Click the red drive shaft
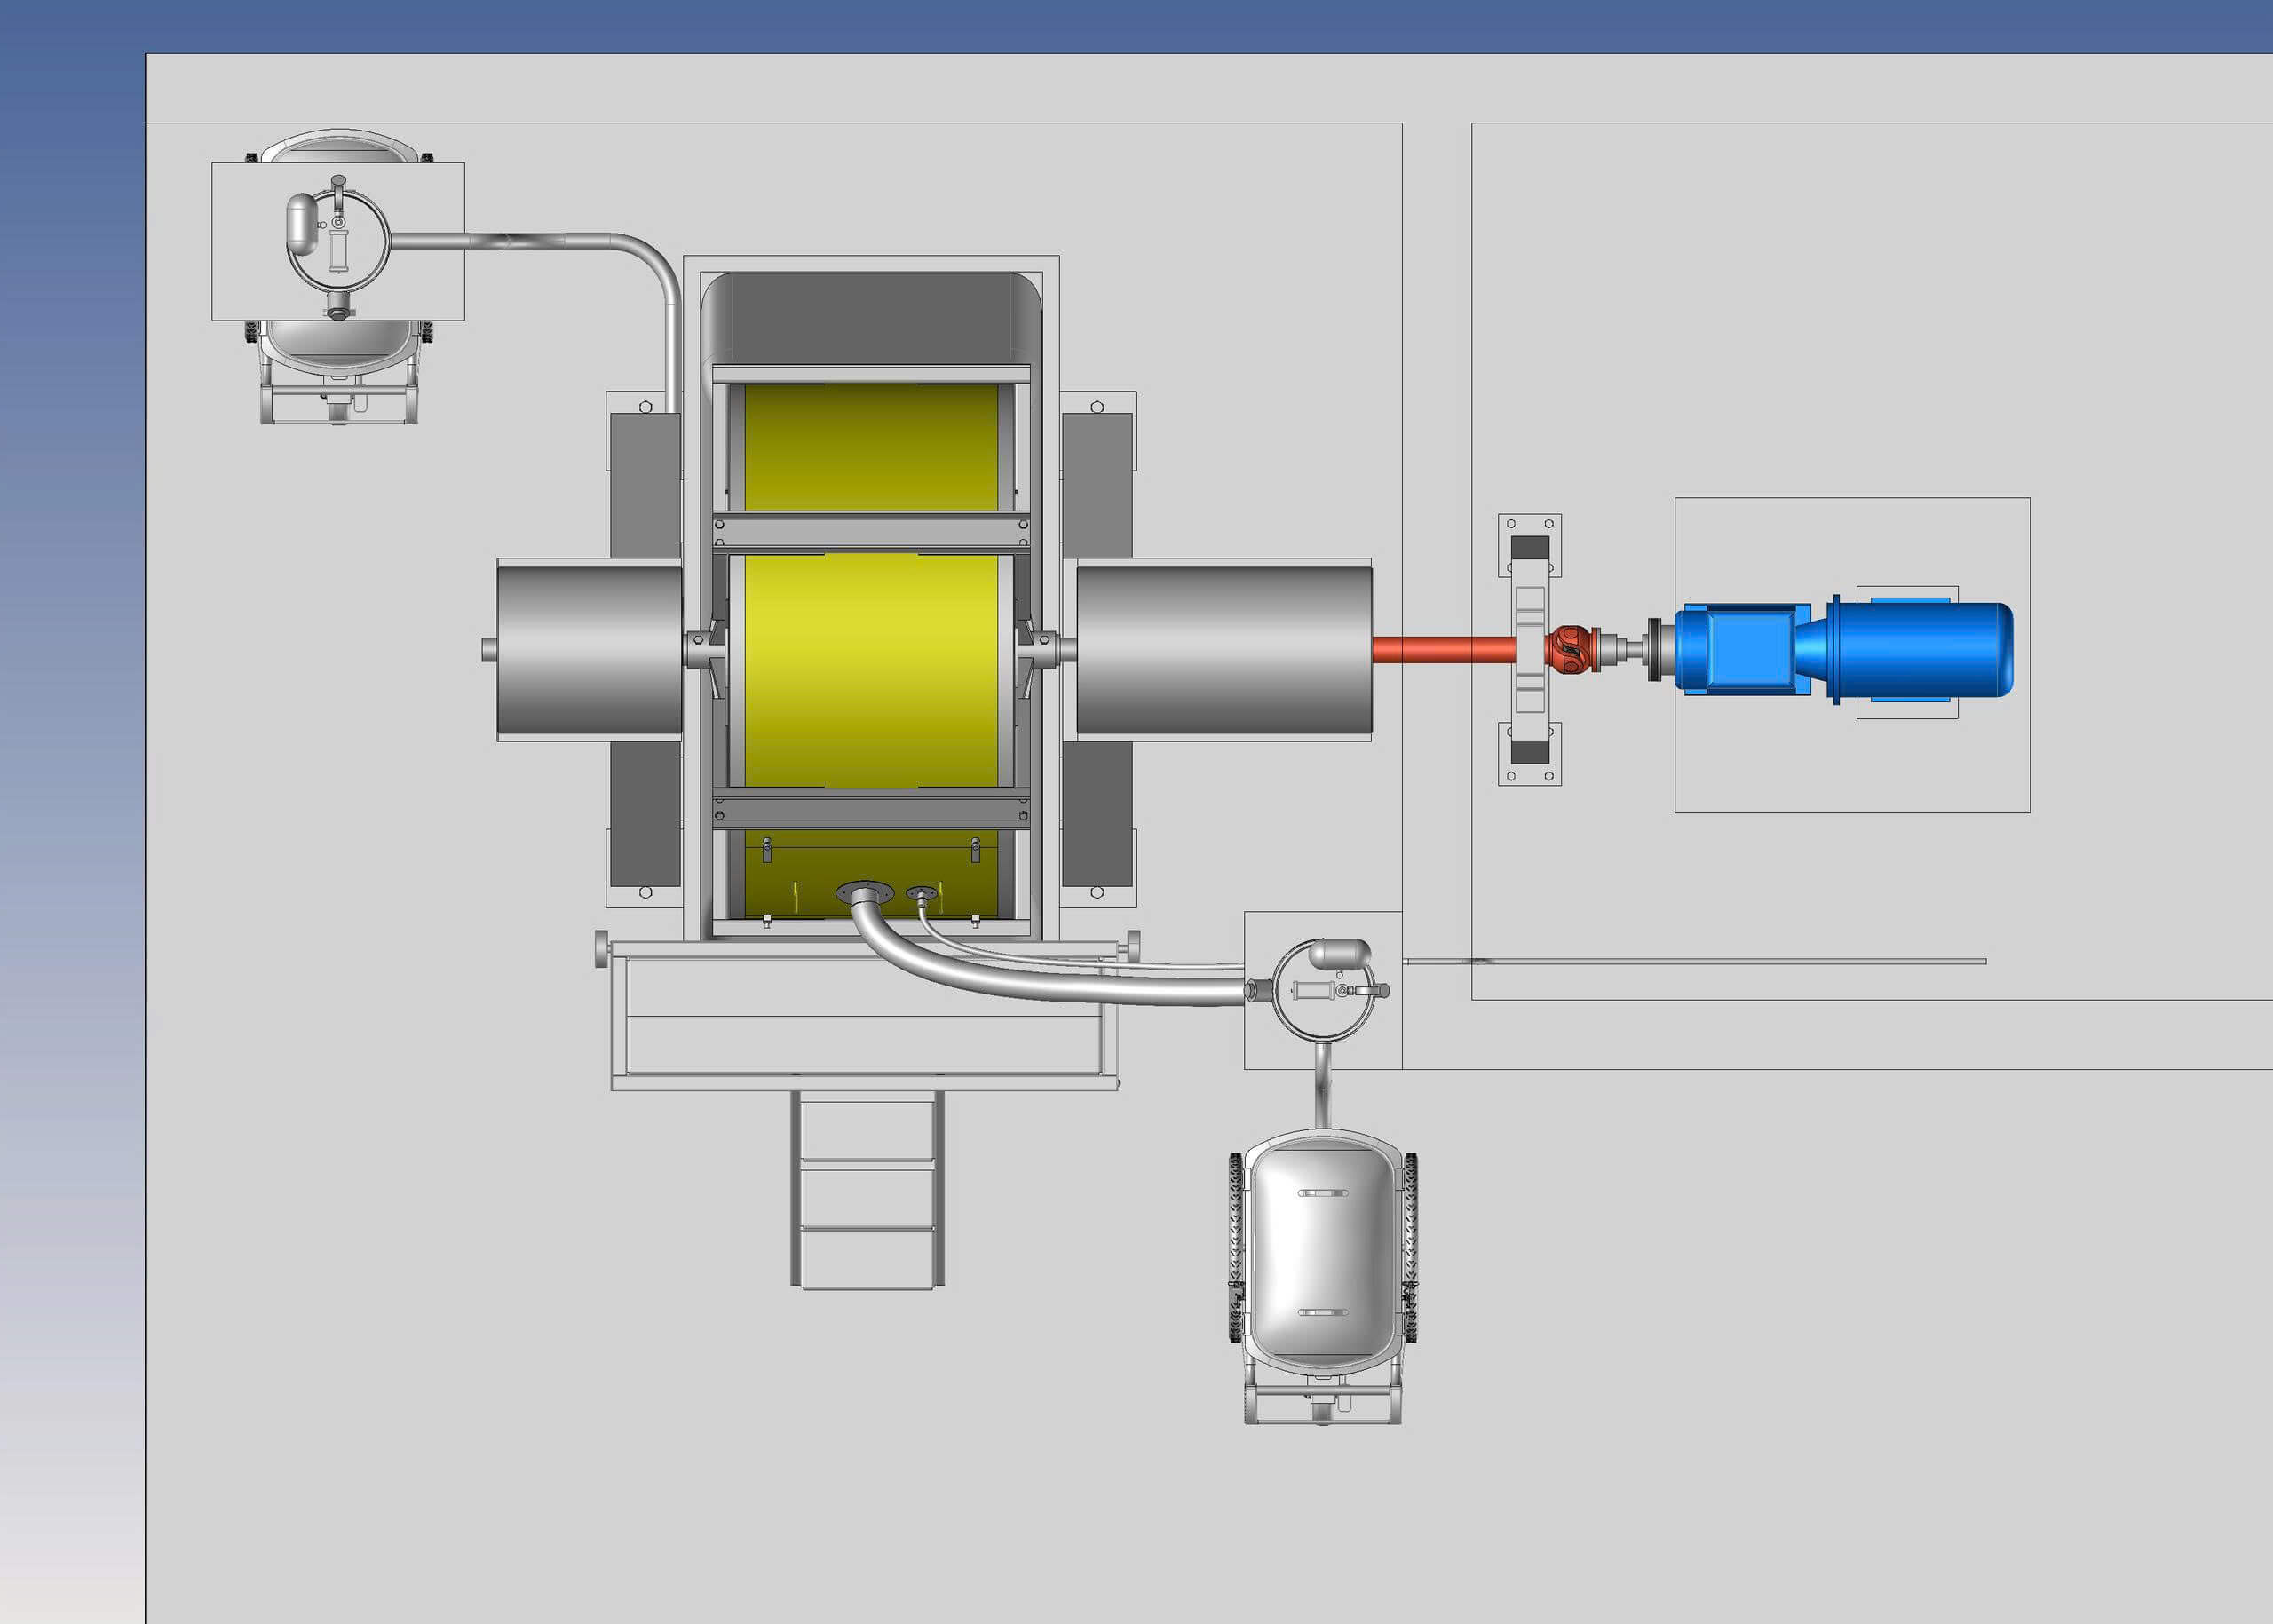This screenshot has height=1624, width=2273. pyautogui.click(x=1442, y=650)
